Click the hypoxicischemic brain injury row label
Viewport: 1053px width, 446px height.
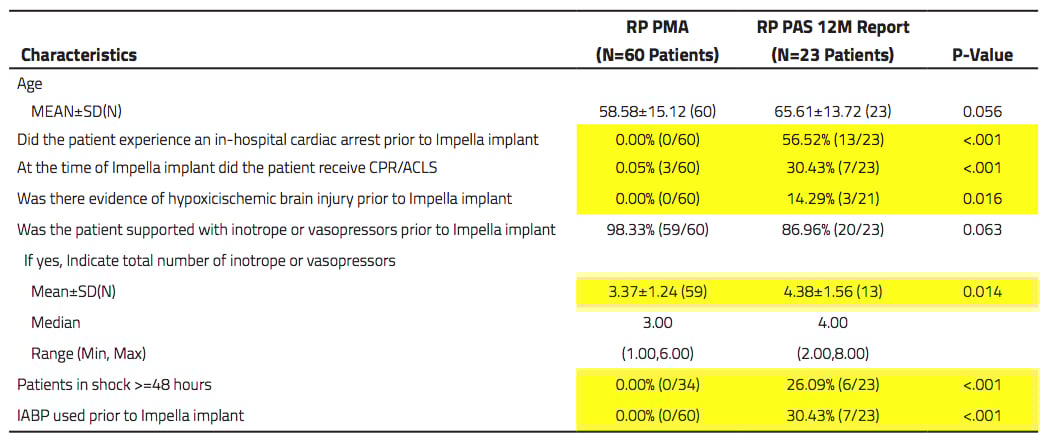(x=265, y=199)
